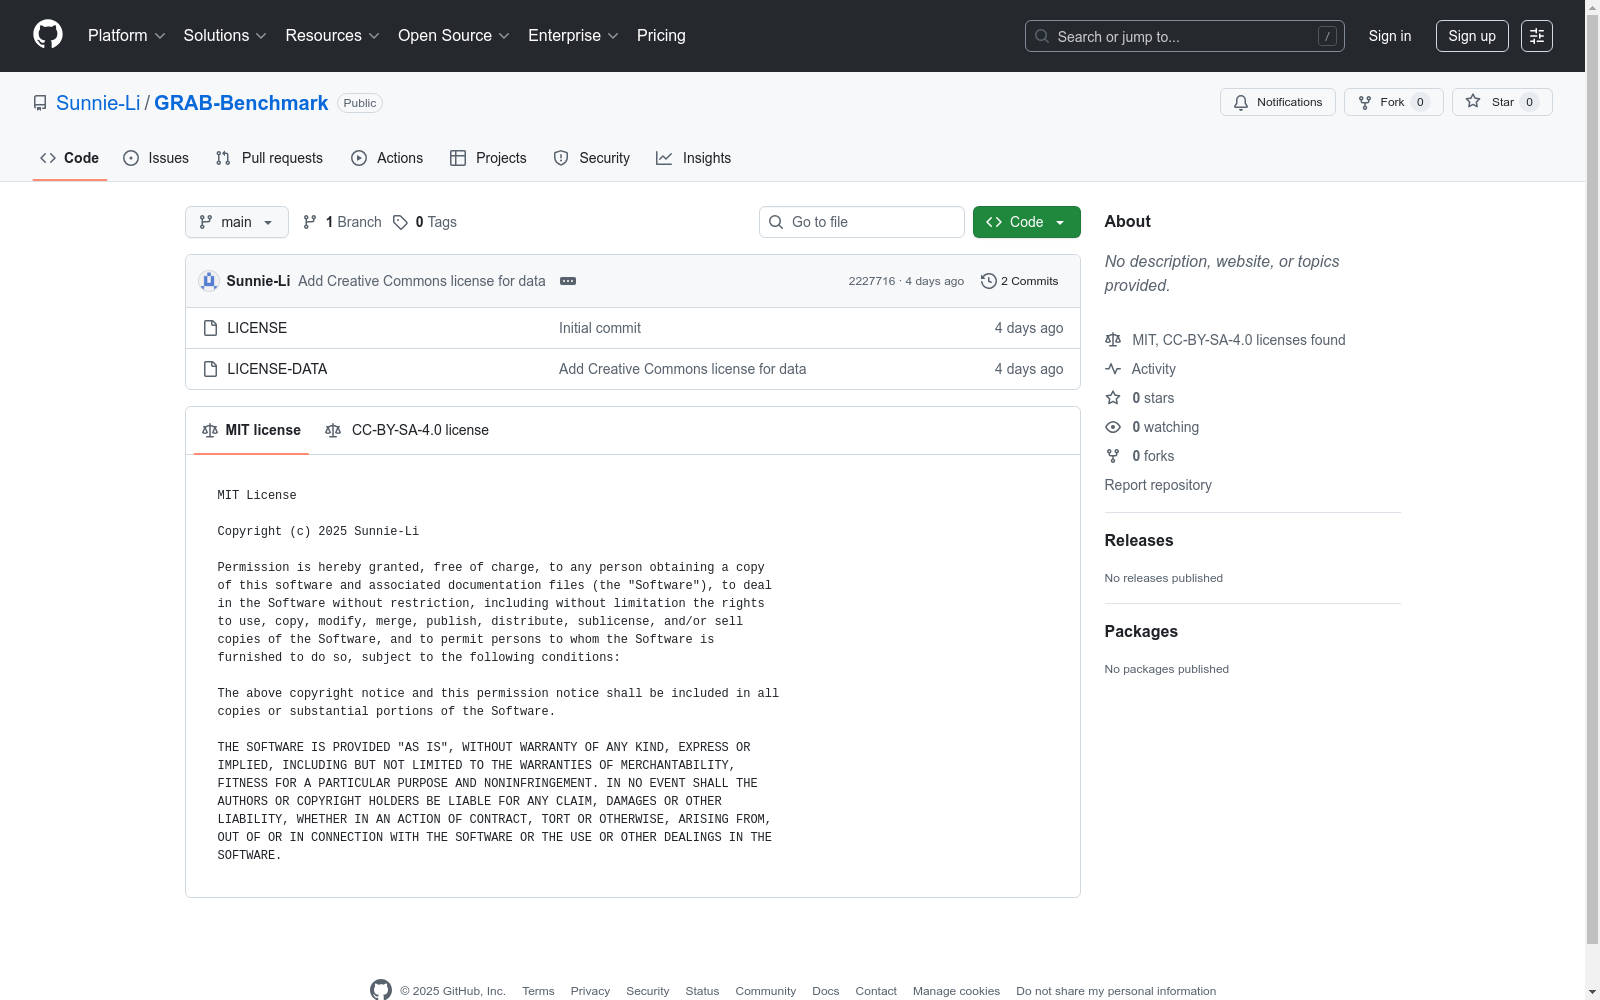Open the Pricing page
The width and height of the screenshot is (1600, 1000).
pyautogui.click(x=661, y=36)
